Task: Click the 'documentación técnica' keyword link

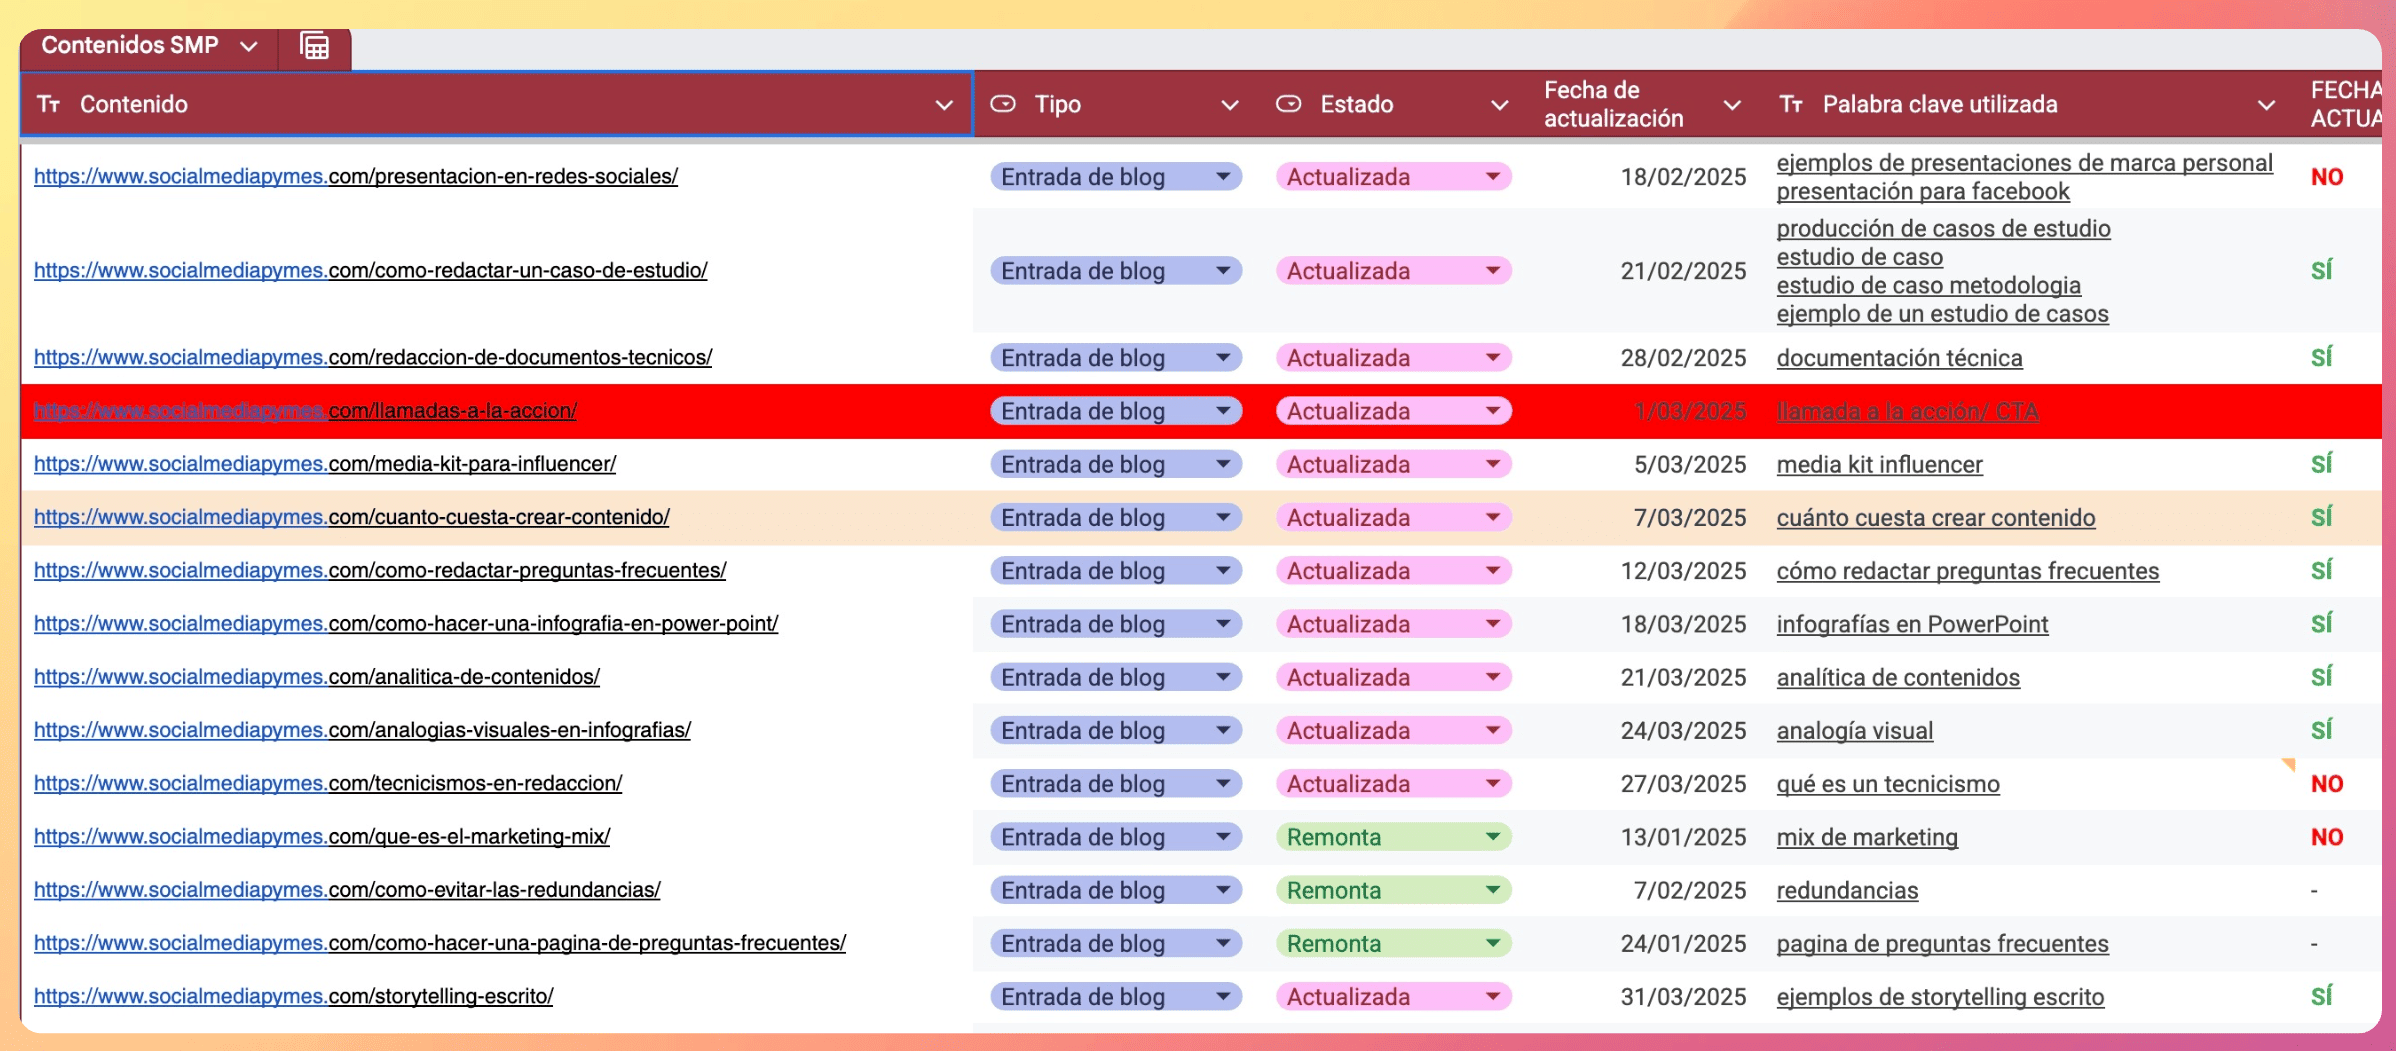Action: (1898, 358)
